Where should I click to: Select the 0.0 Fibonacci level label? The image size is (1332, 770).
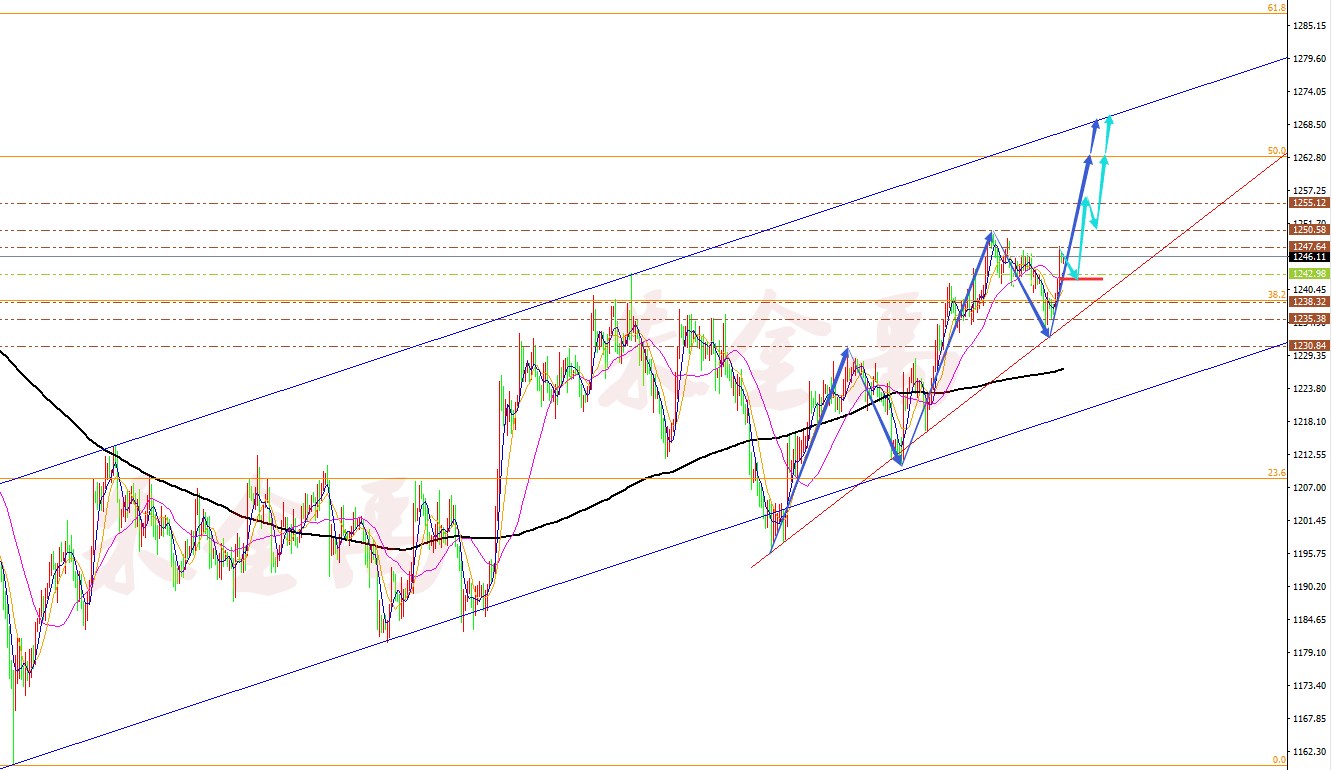click(x=1279, y=760)
